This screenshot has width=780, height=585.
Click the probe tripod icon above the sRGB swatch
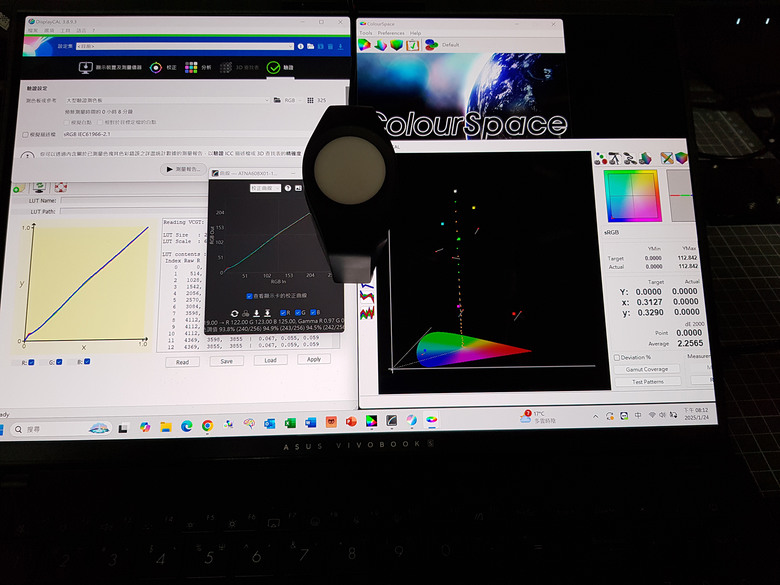[615, 159]
